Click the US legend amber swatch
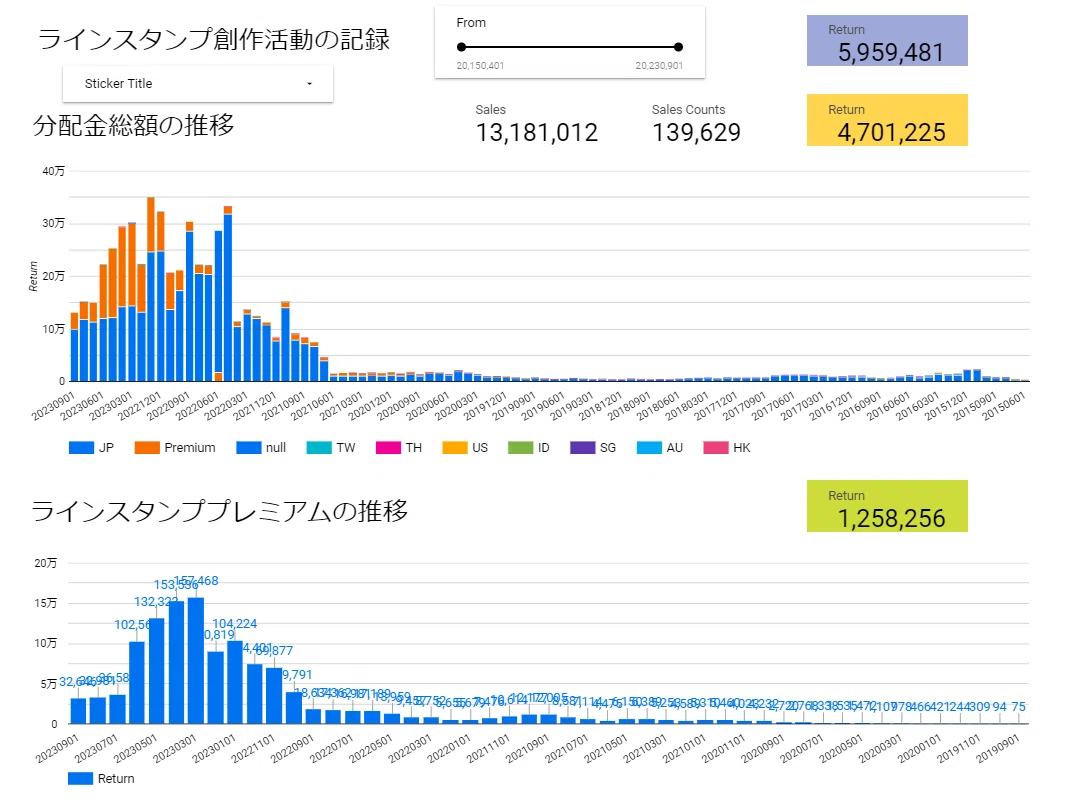 coord(454,448)
